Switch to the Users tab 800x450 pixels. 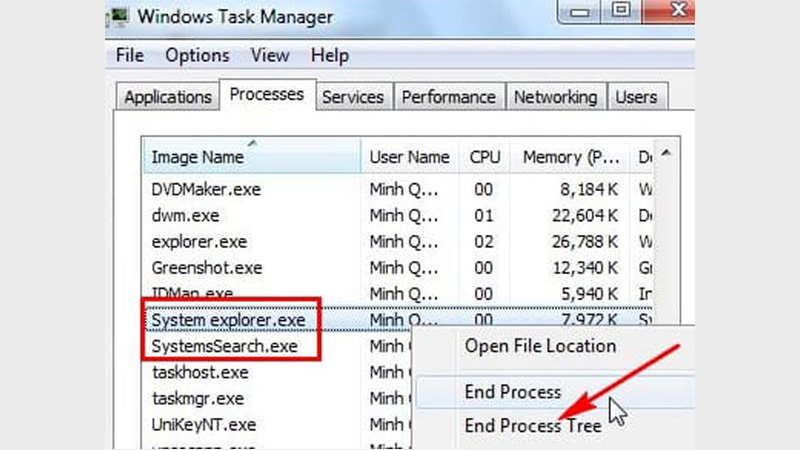637,97
